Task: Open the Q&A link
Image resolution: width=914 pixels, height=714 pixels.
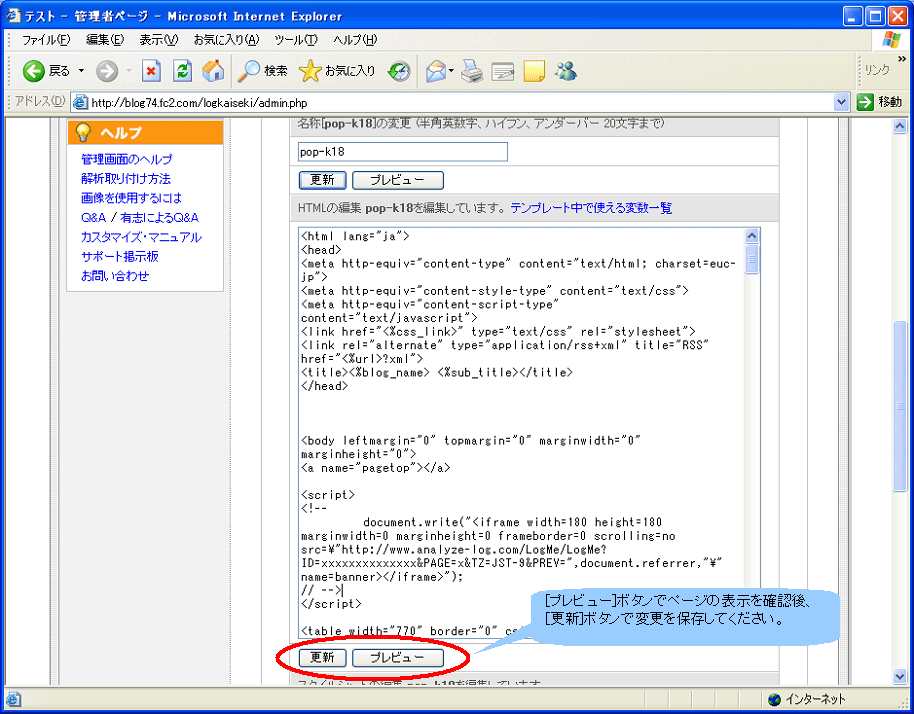Action: [93, 217]
